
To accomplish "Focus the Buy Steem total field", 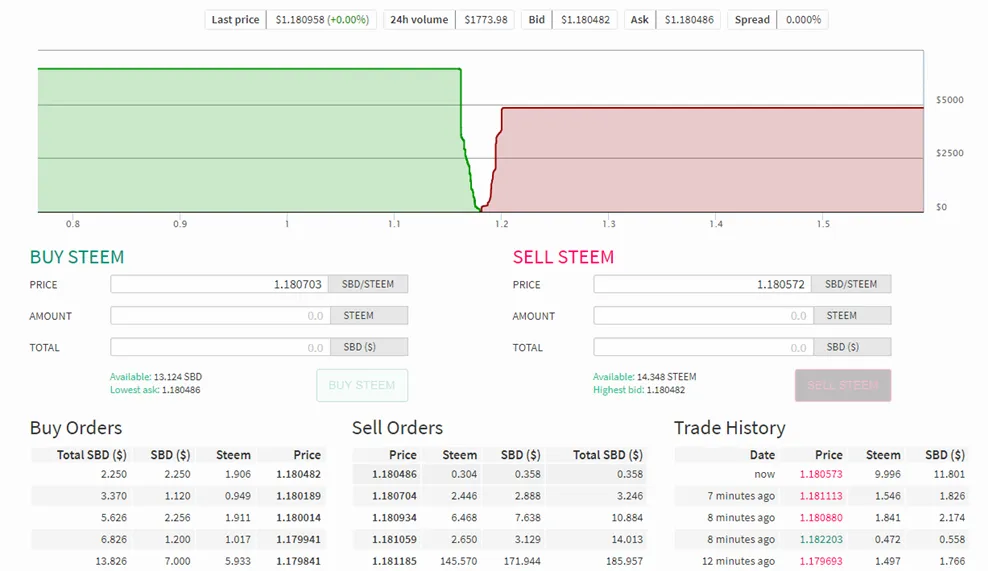I will click(220, 347).
